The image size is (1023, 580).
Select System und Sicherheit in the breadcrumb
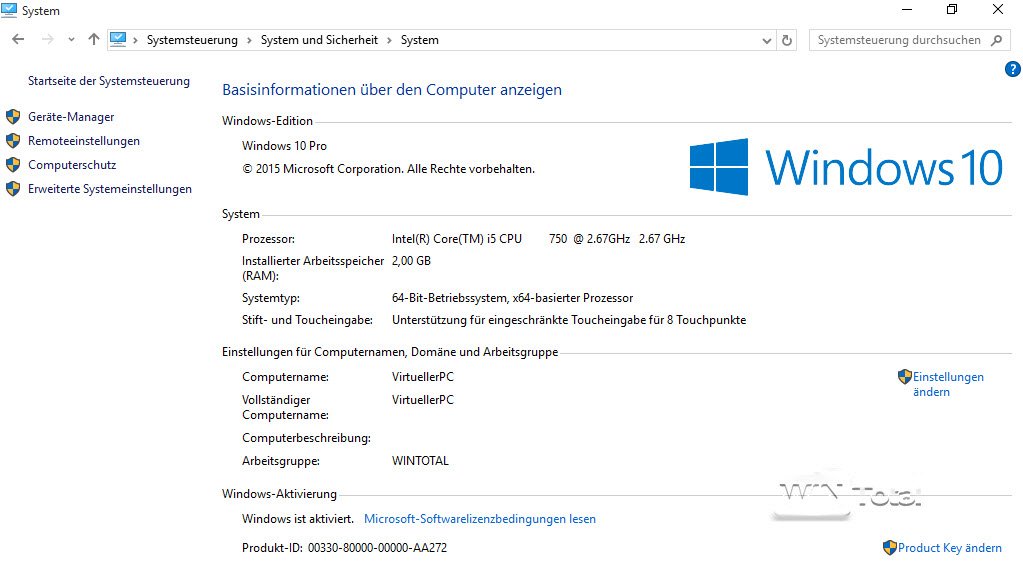319,40
